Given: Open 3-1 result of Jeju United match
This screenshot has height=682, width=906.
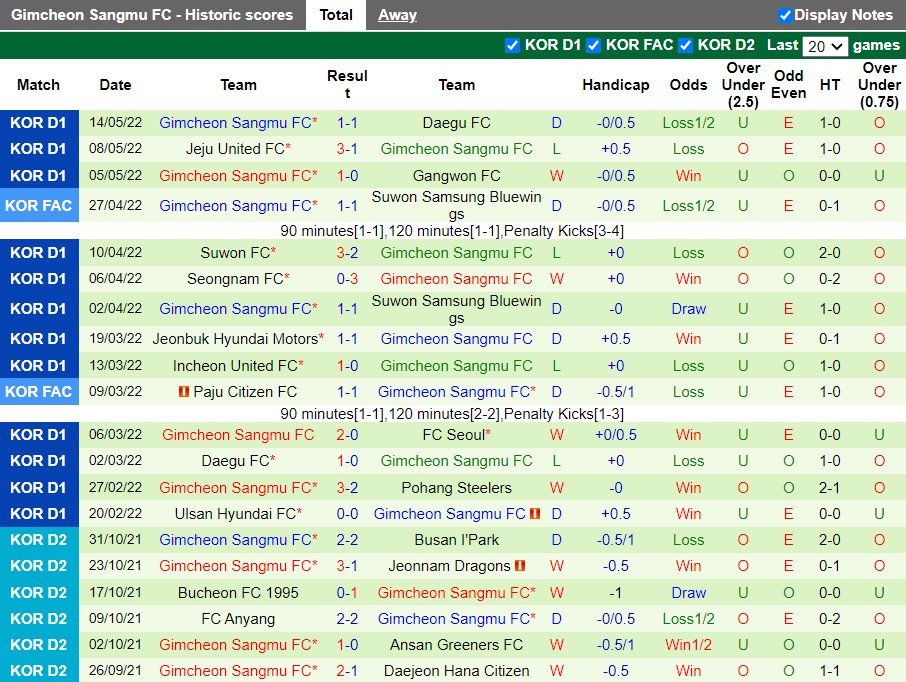Looking at the screenshot, I should pos(347,149).
